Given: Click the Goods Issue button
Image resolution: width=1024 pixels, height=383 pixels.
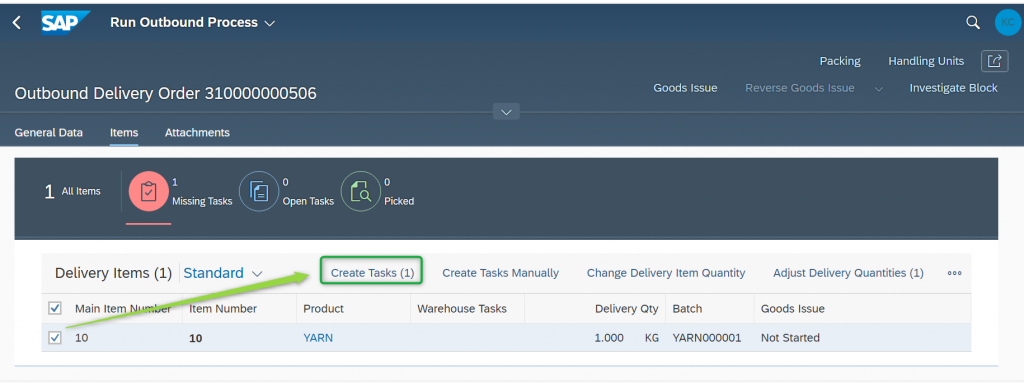Looking at the screenshot, I should click(x=685, y=88).
